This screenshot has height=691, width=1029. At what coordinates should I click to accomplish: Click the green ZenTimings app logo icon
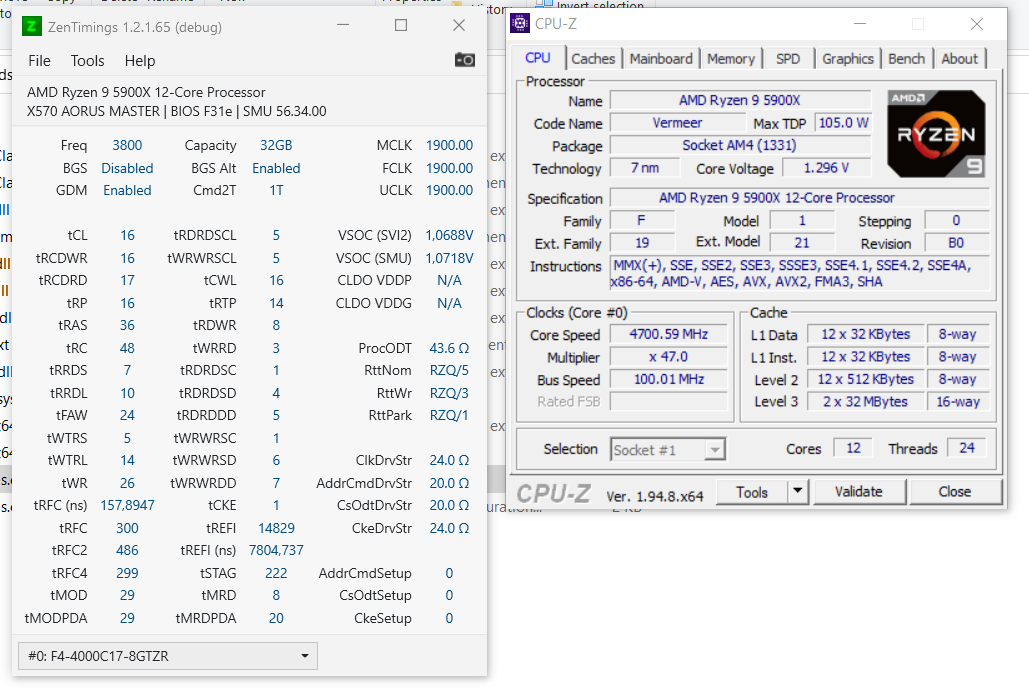pyautogui.click(x=31, y=26)
